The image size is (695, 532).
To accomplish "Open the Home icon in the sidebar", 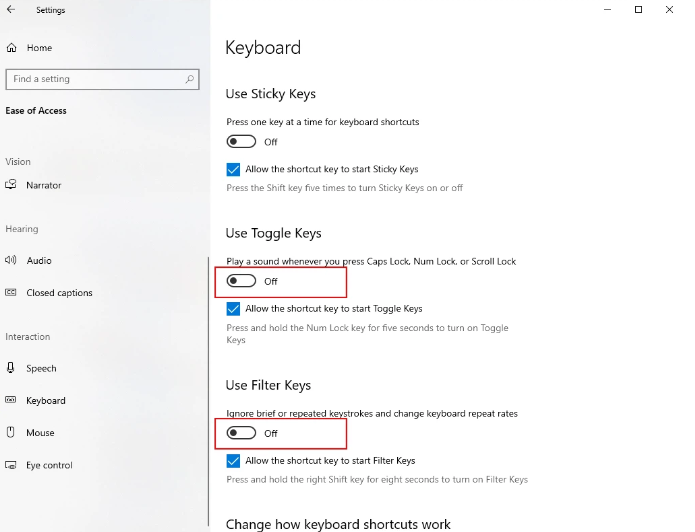I will 12,47.
